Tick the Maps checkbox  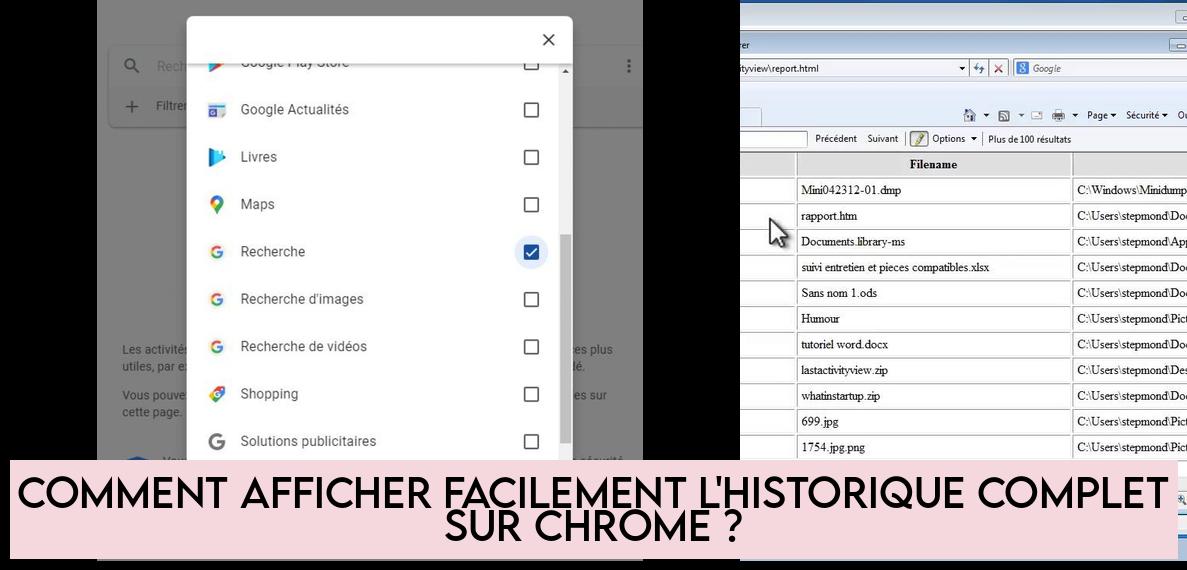pyautogui.click(x=531, y=205)
